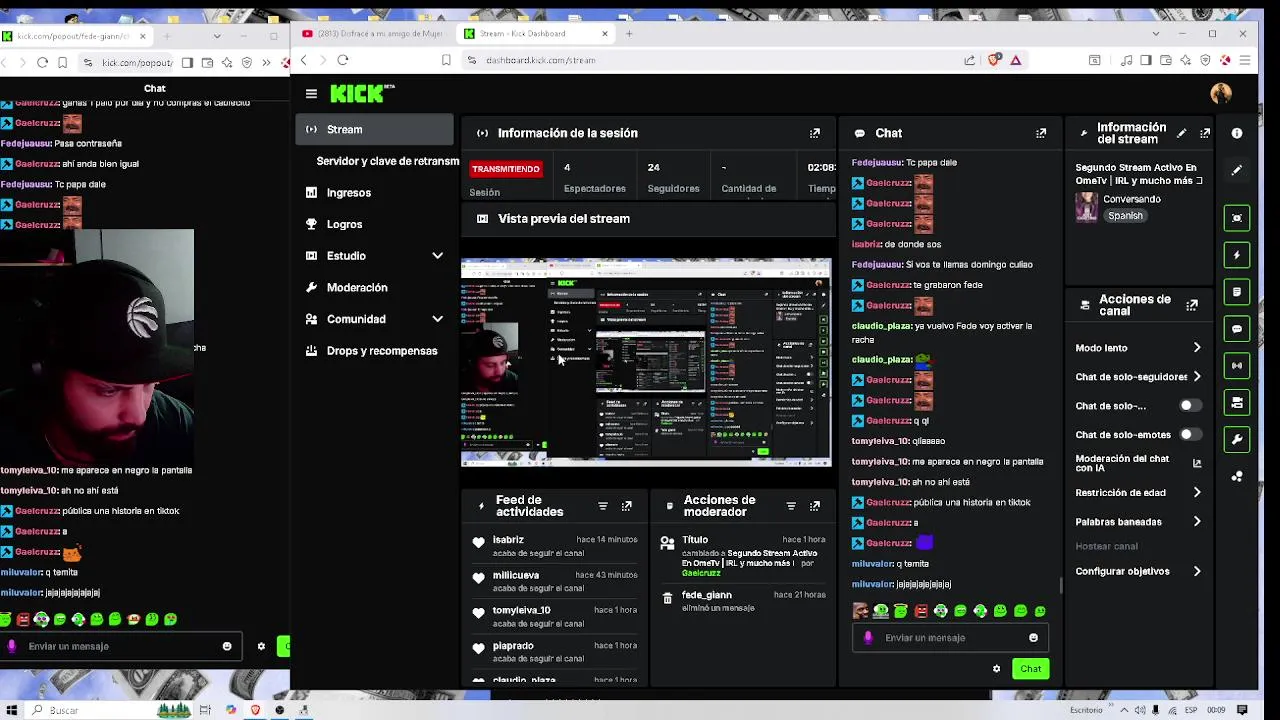Open chat settings gear next to Chat button

(x=996, y=669)
